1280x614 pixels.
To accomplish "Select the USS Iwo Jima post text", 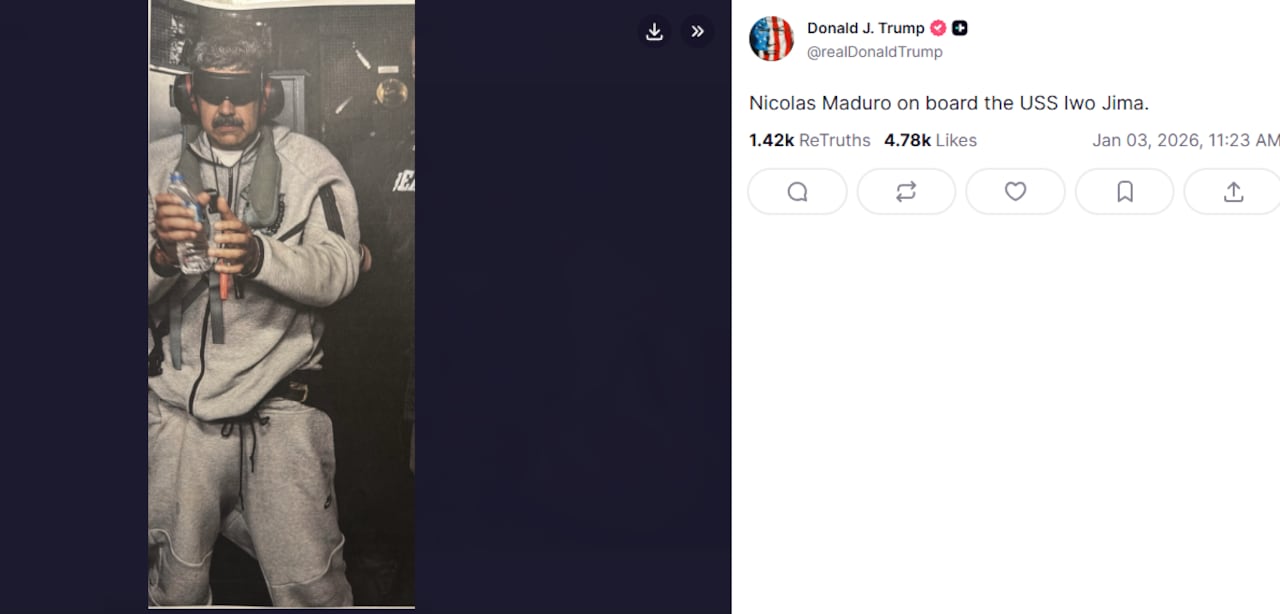I will [949, 102].
